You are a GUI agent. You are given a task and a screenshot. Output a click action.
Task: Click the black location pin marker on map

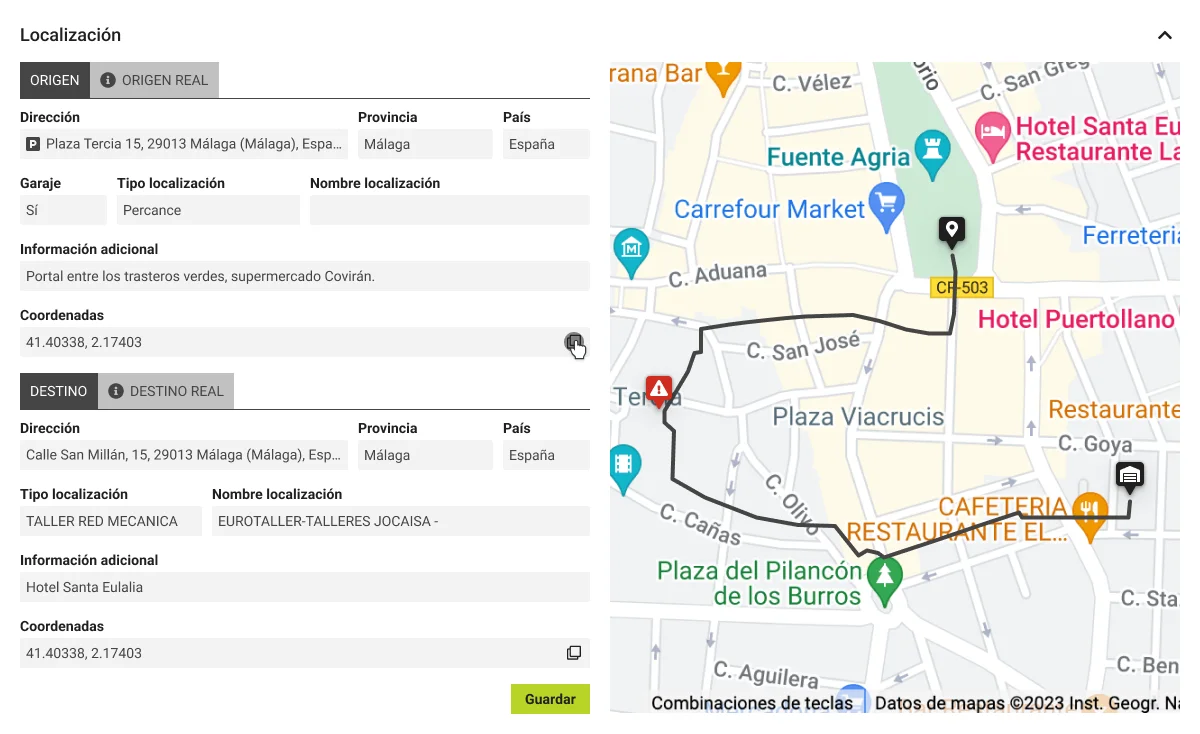(951, 231)
